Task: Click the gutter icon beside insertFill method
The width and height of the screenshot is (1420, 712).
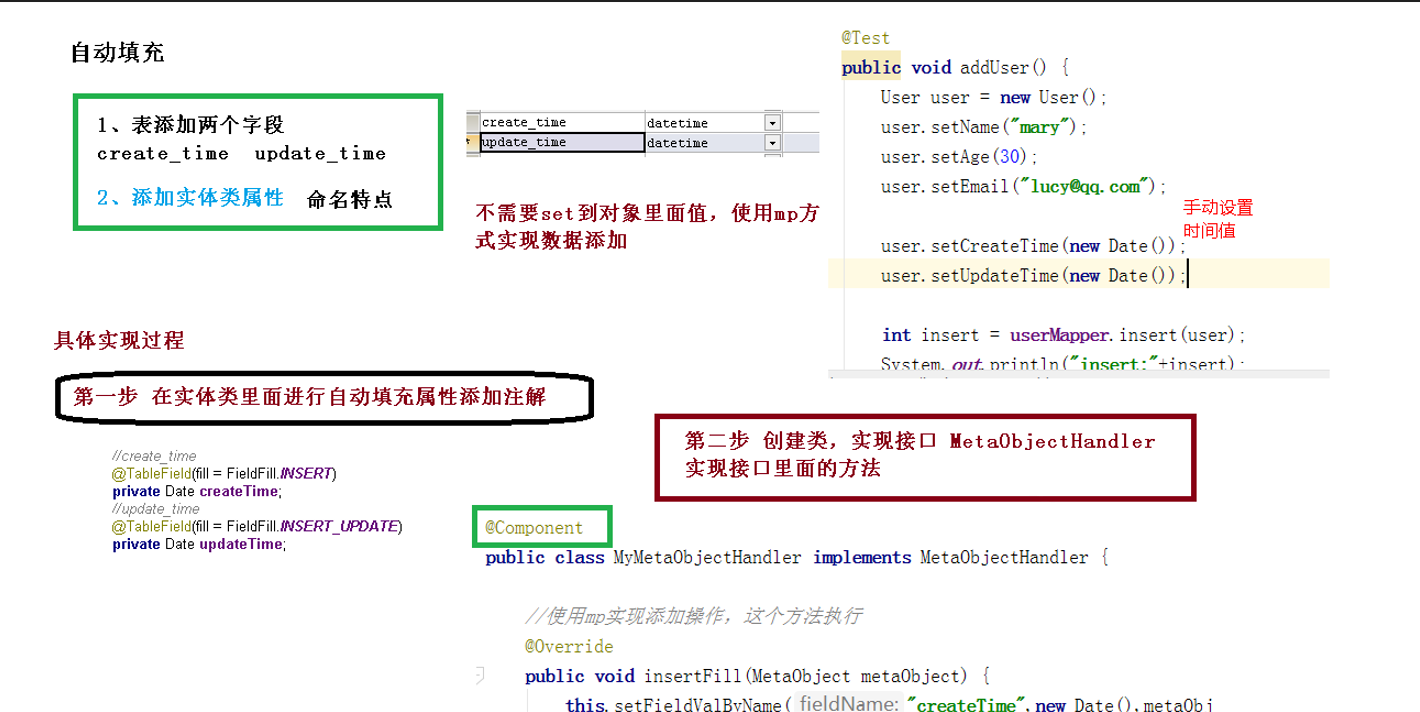Action: tap(480, 675)
